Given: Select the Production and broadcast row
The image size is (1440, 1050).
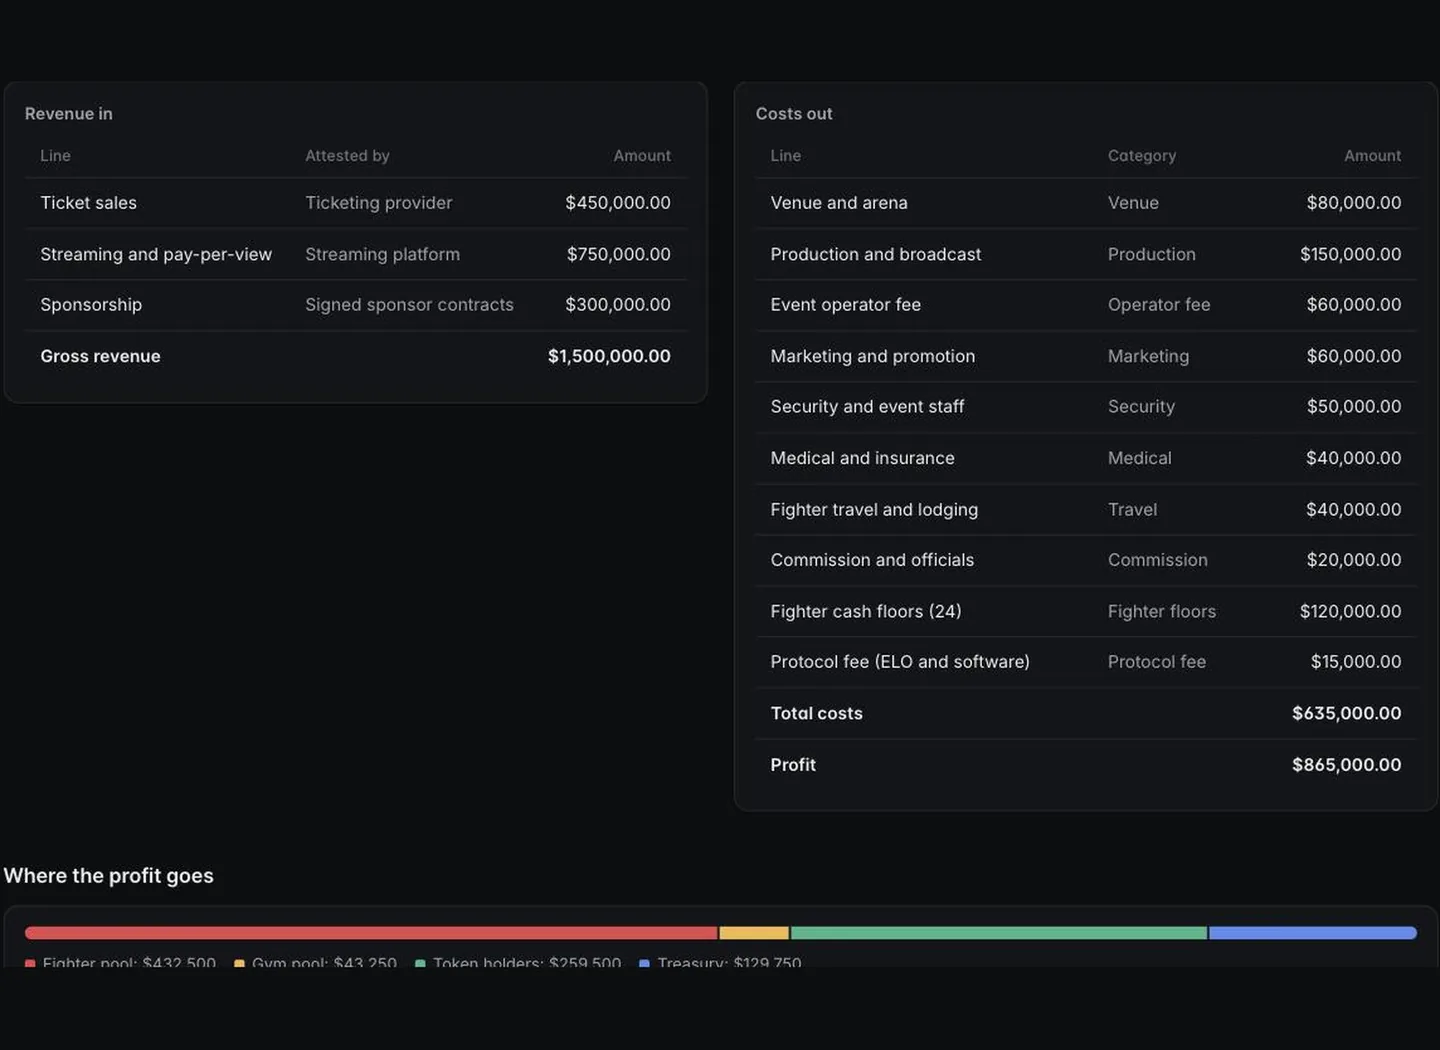Looking at the screenshot, I should 1086,254.
